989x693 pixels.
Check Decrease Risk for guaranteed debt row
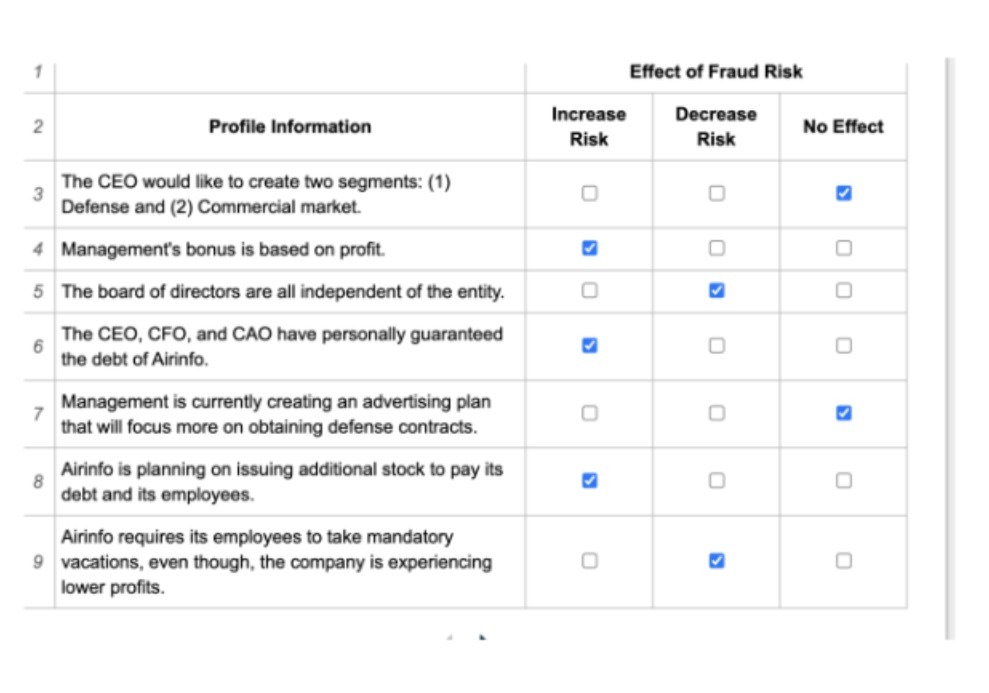715,344
